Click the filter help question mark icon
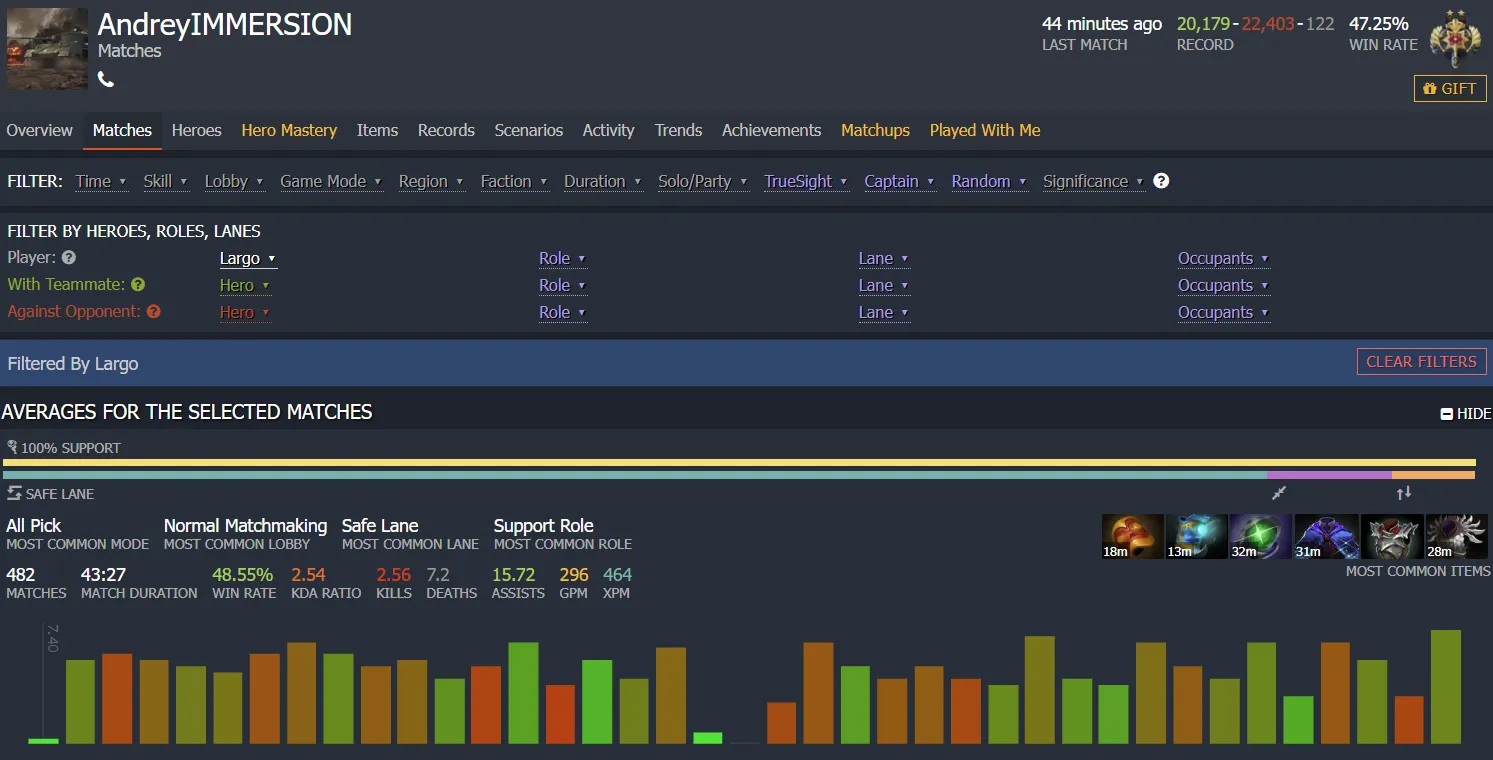The image size is (1493, 760). click(1161, 181)
